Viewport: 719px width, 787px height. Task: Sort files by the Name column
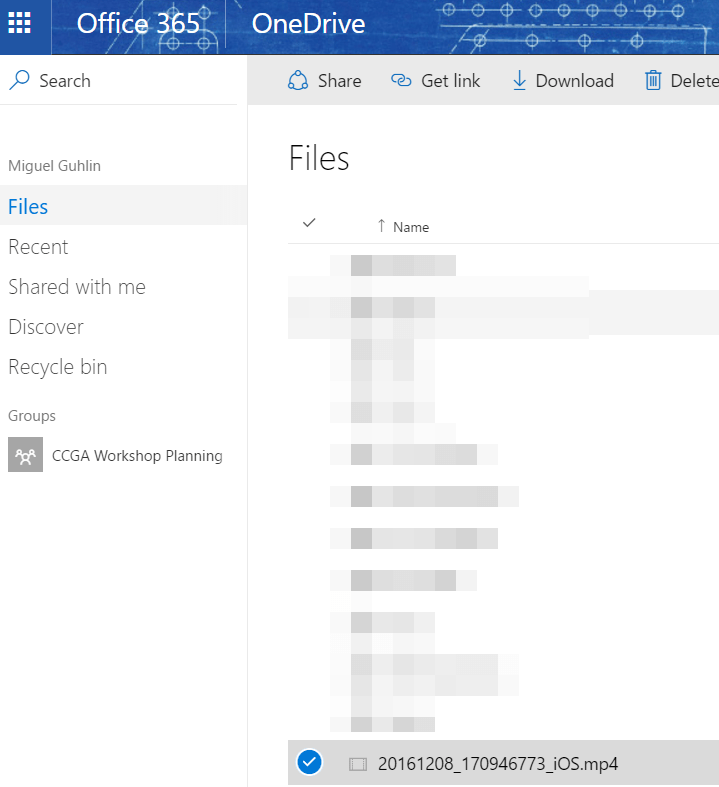coord(411,227)
